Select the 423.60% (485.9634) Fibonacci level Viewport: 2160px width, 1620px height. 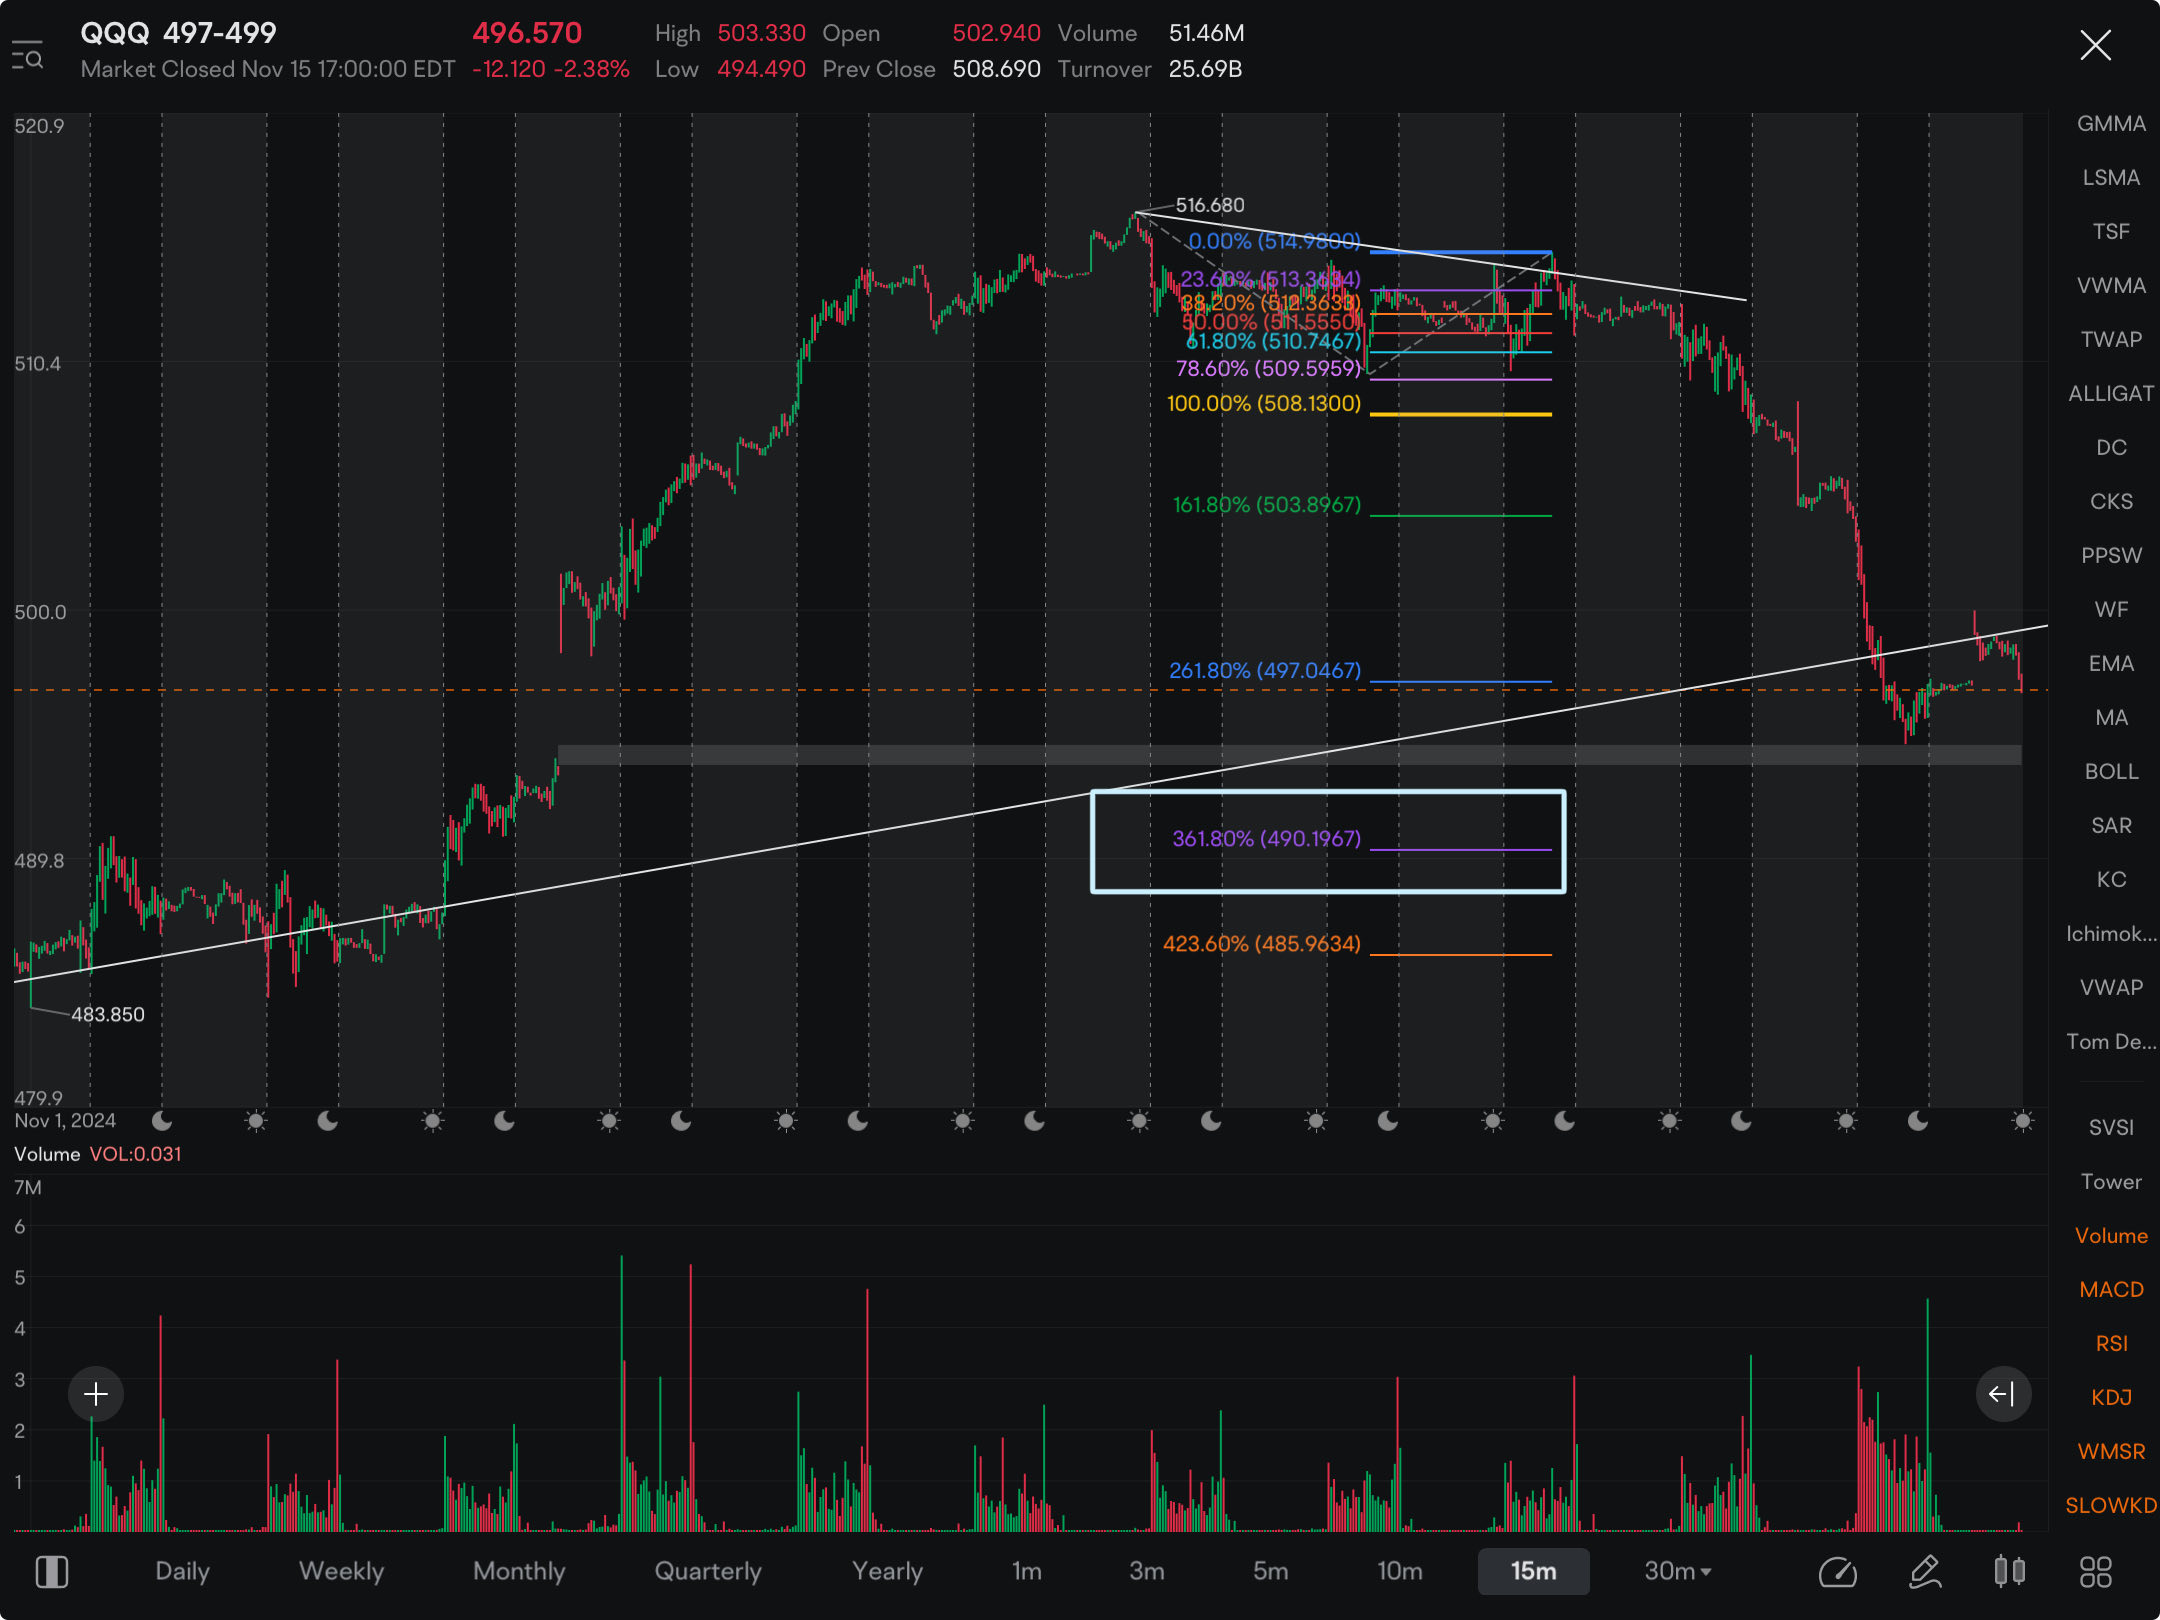point(1261,943)
